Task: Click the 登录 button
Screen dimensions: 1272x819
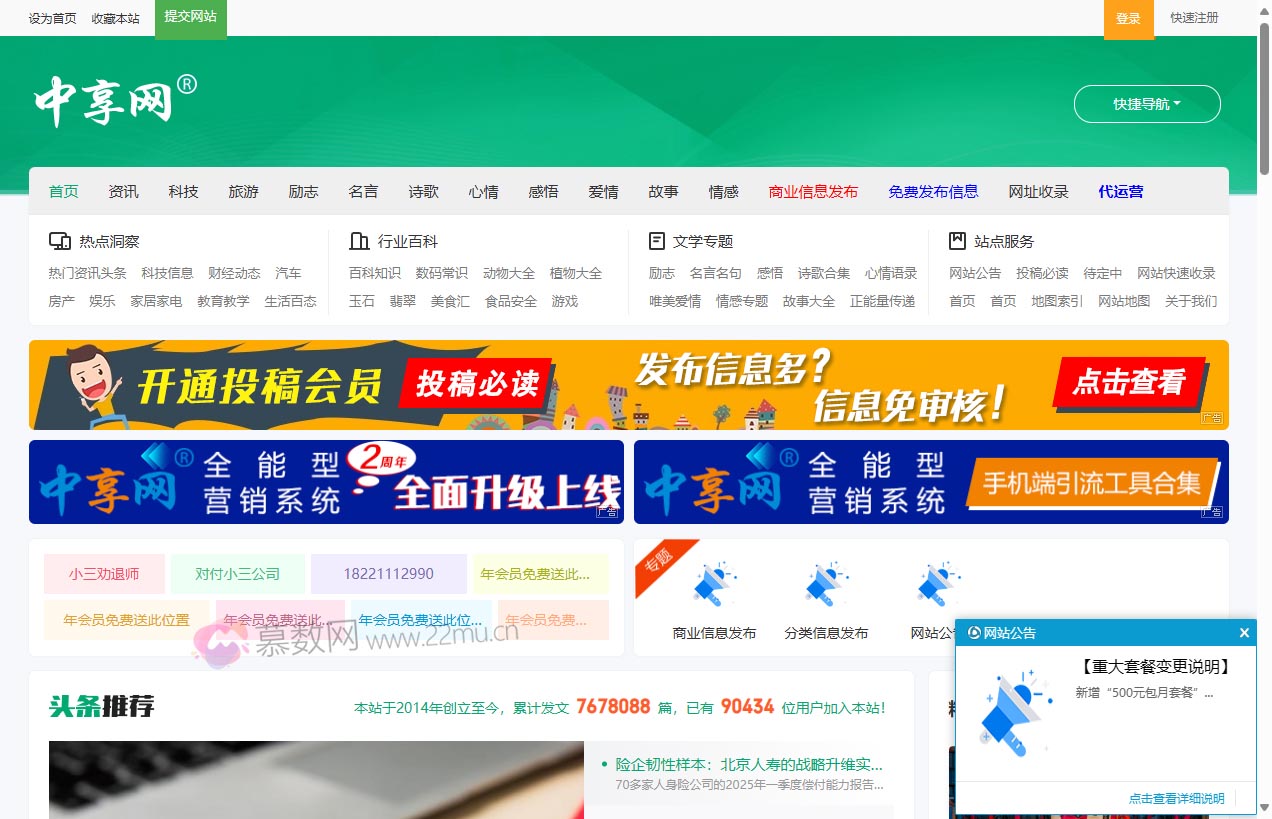Action: (x=1129, y=18)
